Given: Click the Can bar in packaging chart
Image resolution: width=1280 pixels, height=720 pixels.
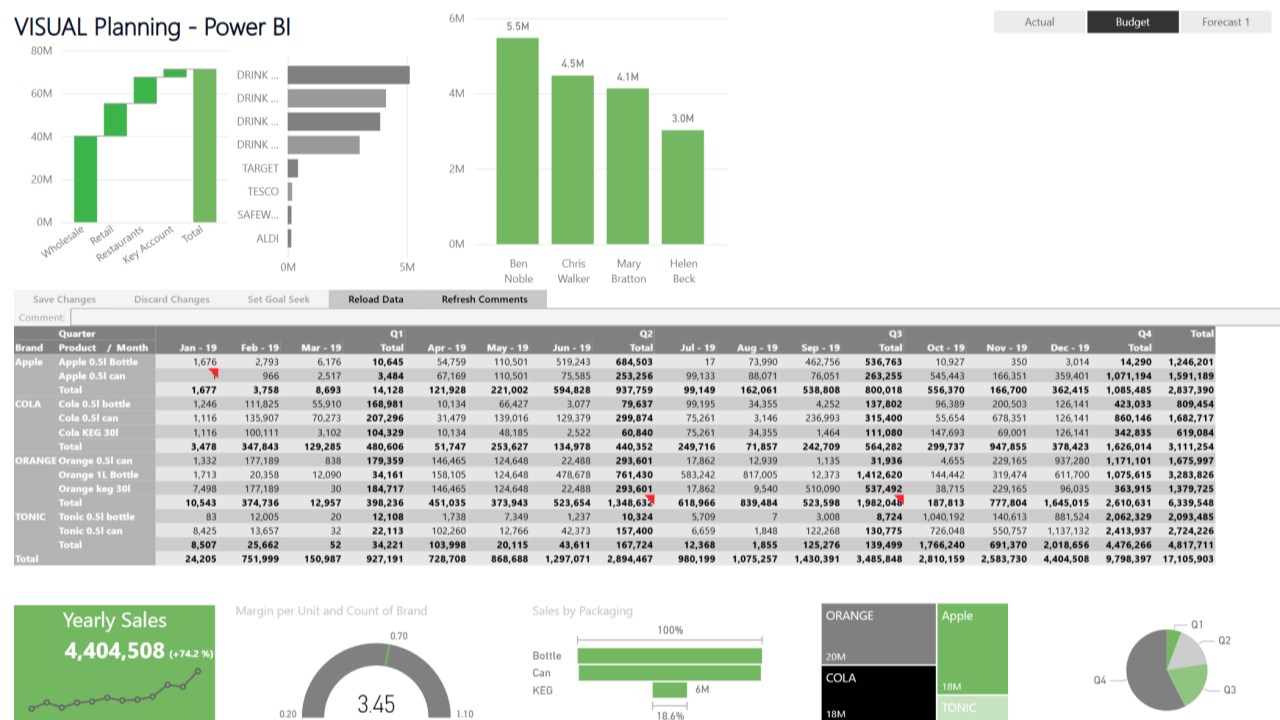Looking at the screenshot, I should pos(669,673).
